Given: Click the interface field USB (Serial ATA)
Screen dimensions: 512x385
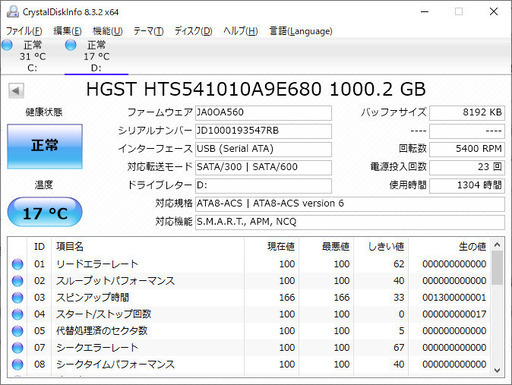Looking at the screenshot, I should [x=263, y=149].
